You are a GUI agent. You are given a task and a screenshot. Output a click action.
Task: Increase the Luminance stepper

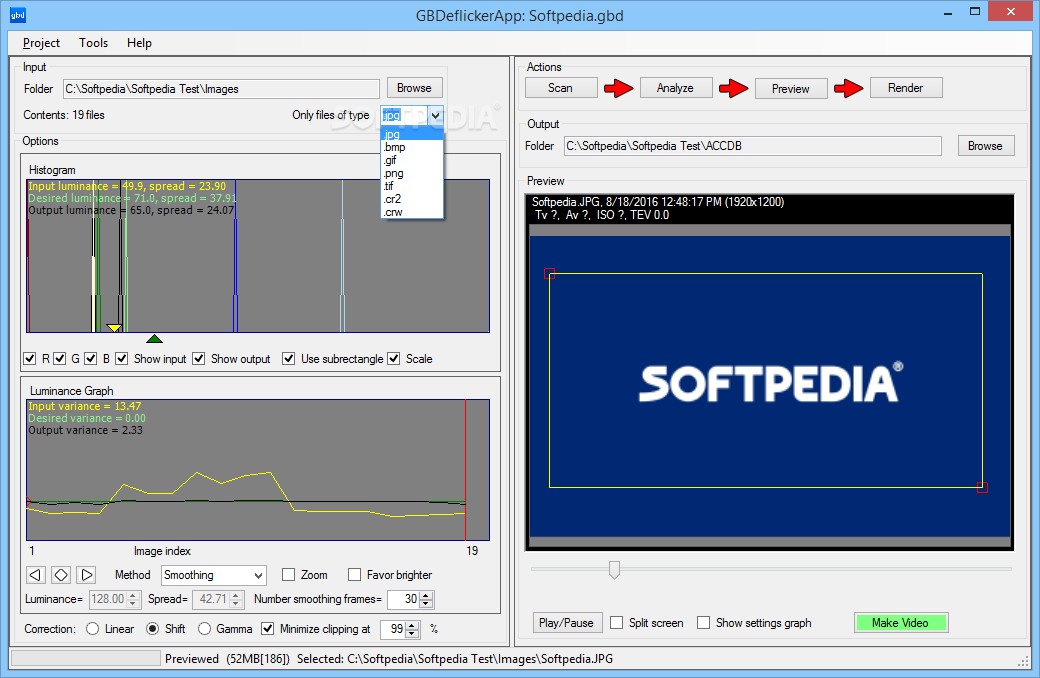coord(133,595)
